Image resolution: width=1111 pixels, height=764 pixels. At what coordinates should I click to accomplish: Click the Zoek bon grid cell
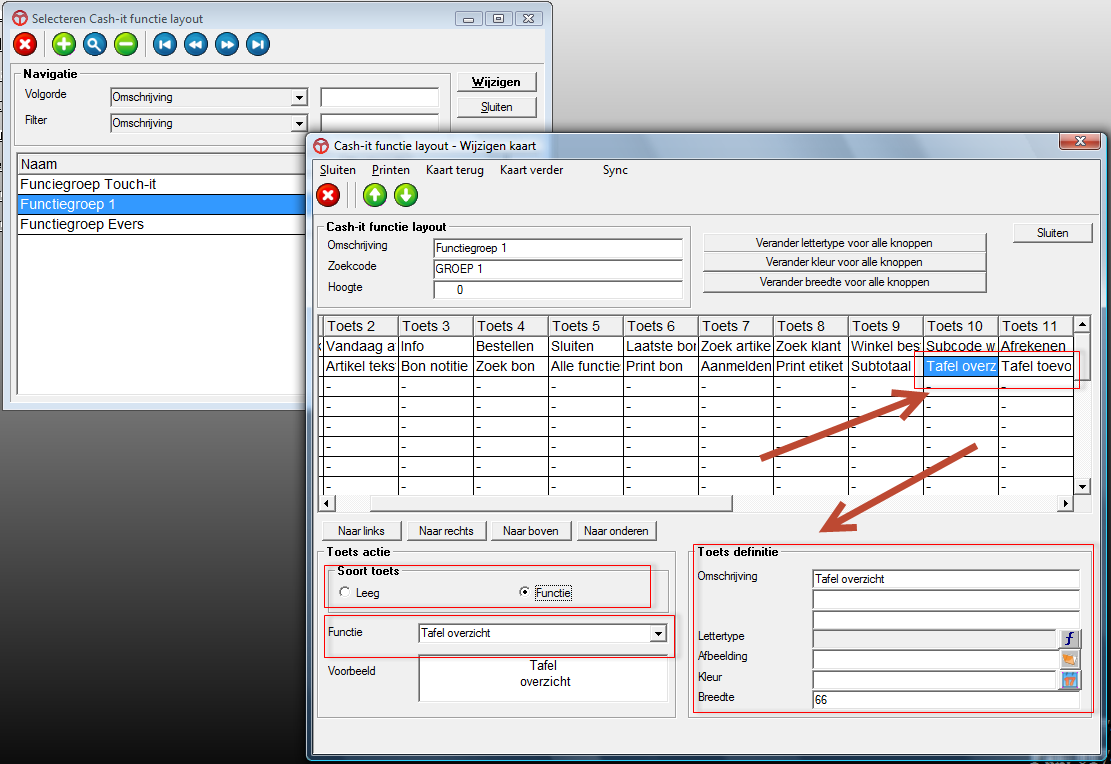(511, 366)
